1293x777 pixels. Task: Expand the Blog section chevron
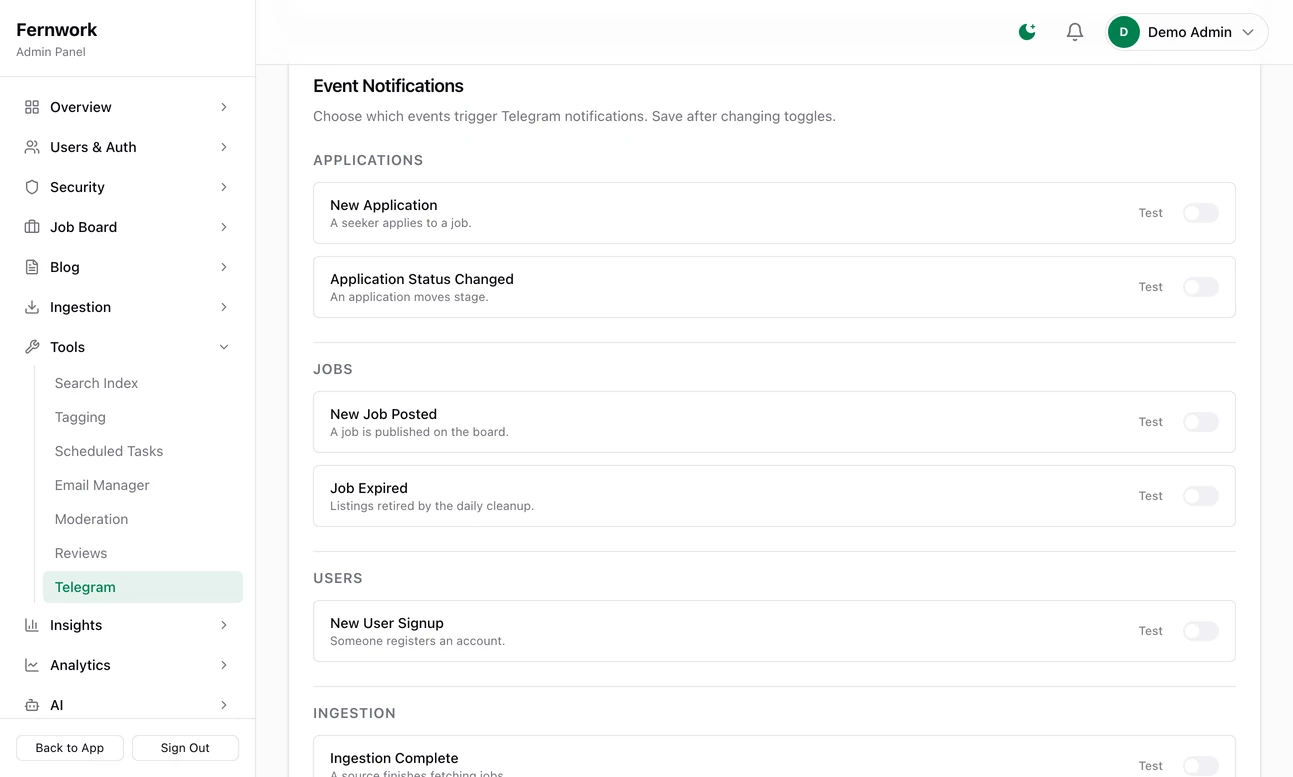pos(224,267)
